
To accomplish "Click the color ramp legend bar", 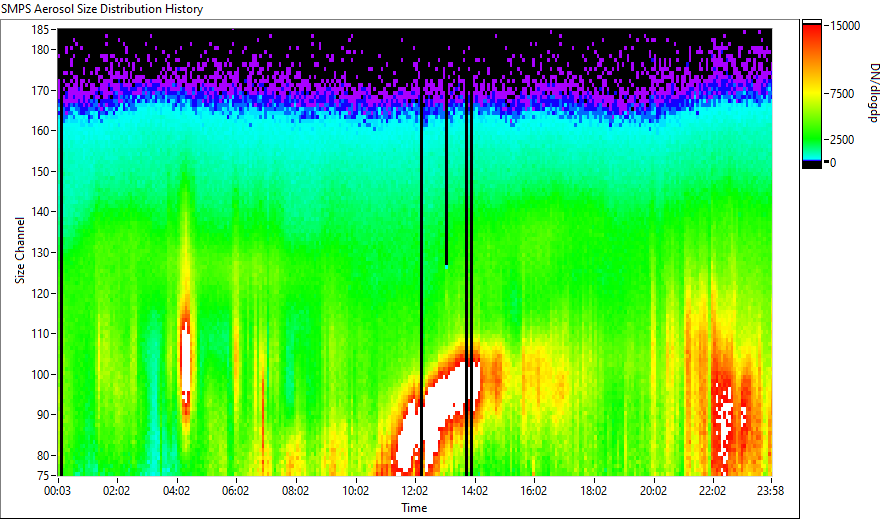I will [812, 94].
